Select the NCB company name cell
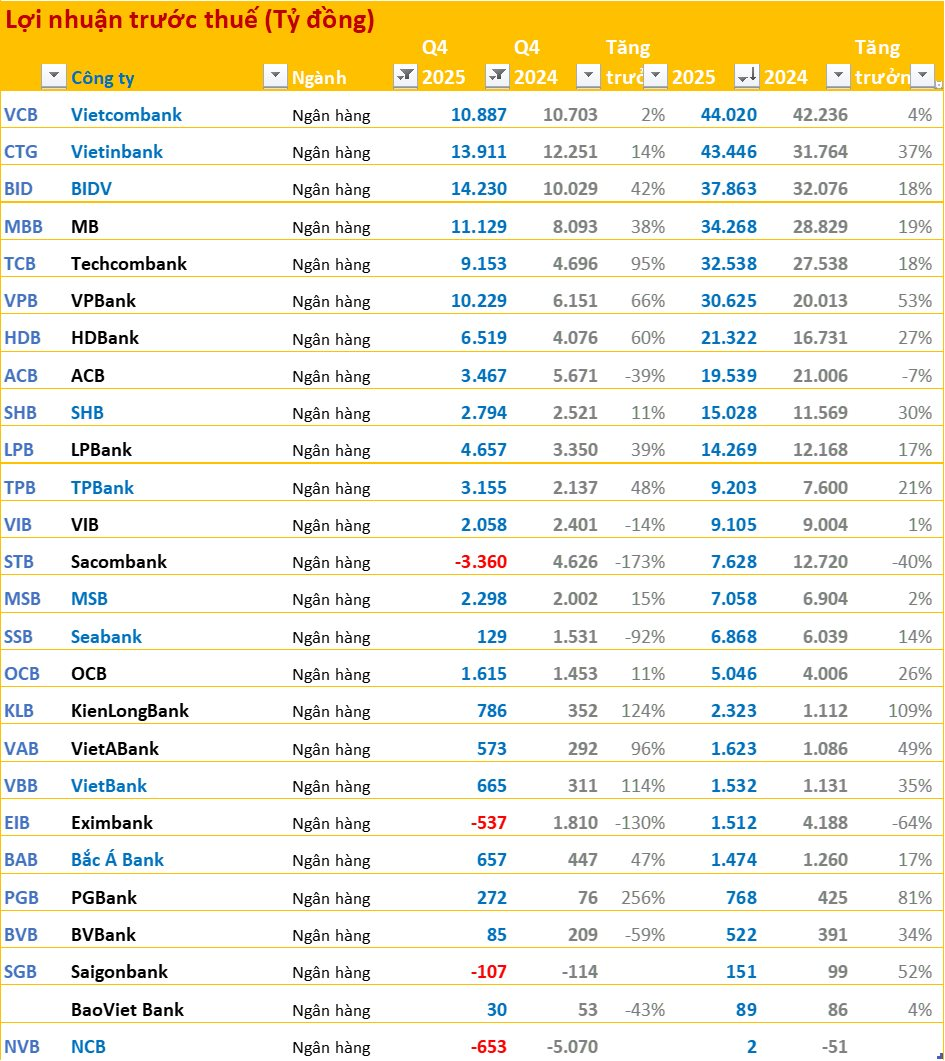The width and height of the screenshot is (945, 1061). pos(88,1047)
